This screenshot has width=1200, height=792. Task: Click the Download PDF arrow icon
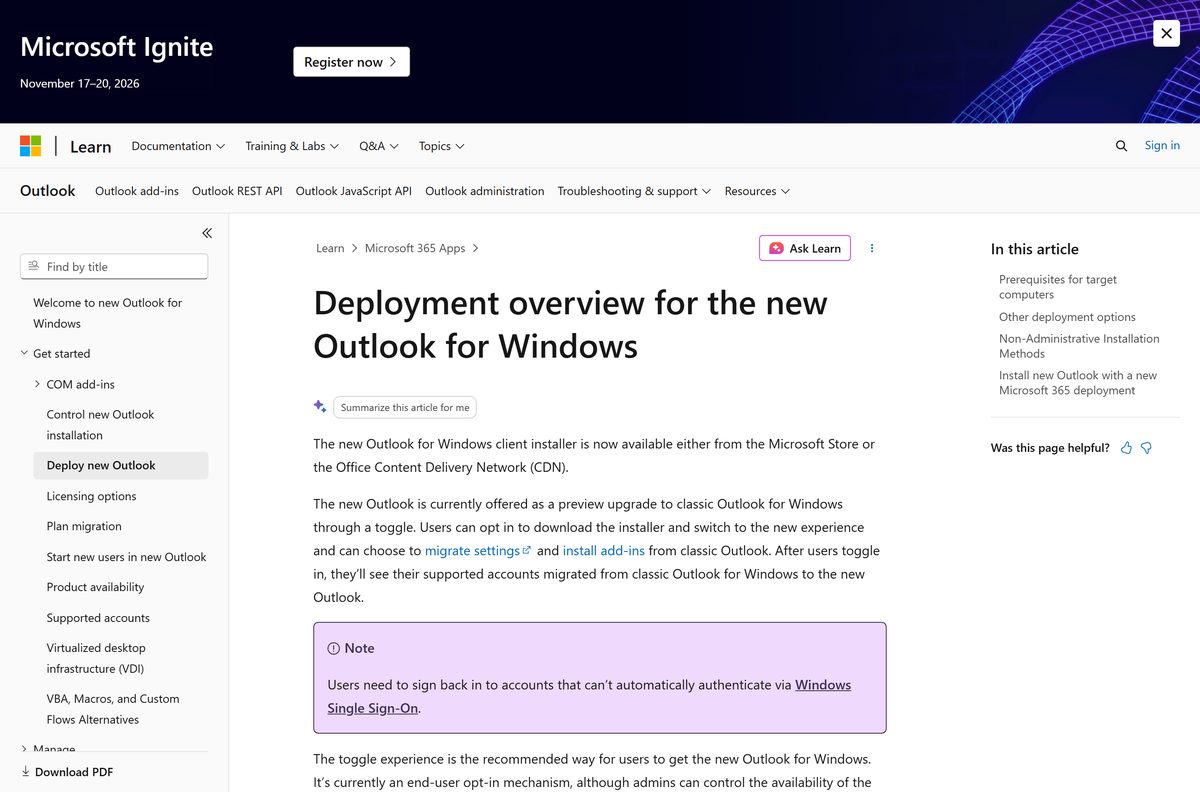click(x=26, y=772)
